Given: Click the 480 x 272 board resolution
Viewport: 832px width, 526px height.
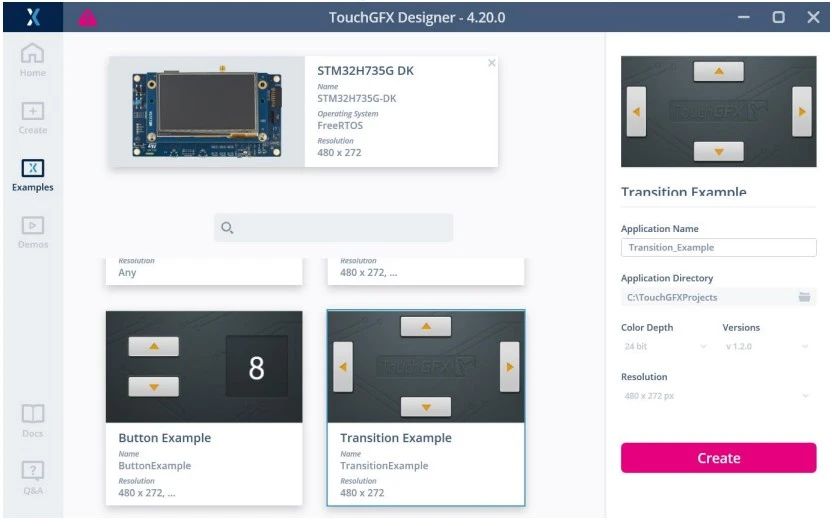Looking at the screenshot, I should pyautogui.click(x=339, y=153).
